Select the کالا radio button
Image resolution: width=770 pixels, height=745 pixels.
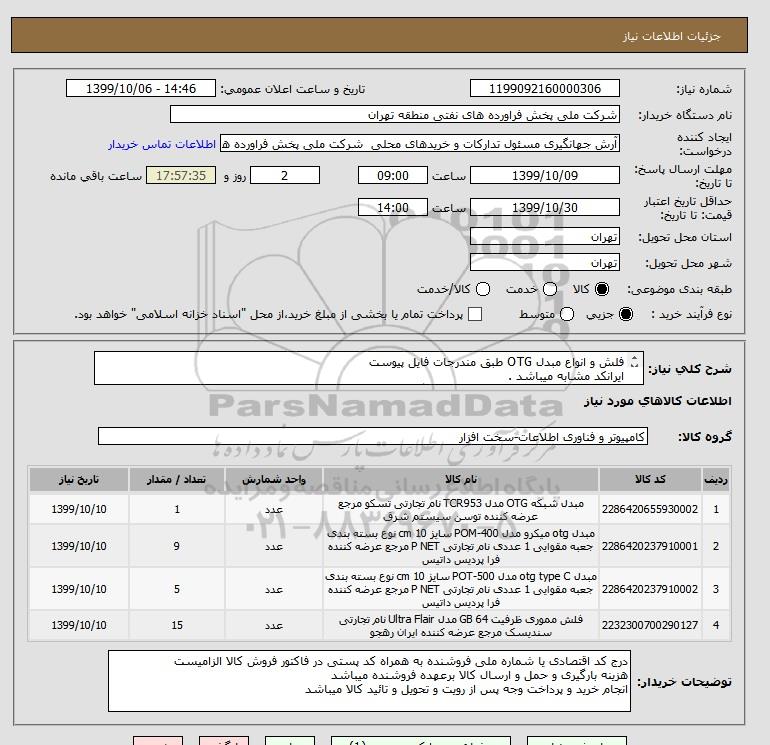click(602, 289)
